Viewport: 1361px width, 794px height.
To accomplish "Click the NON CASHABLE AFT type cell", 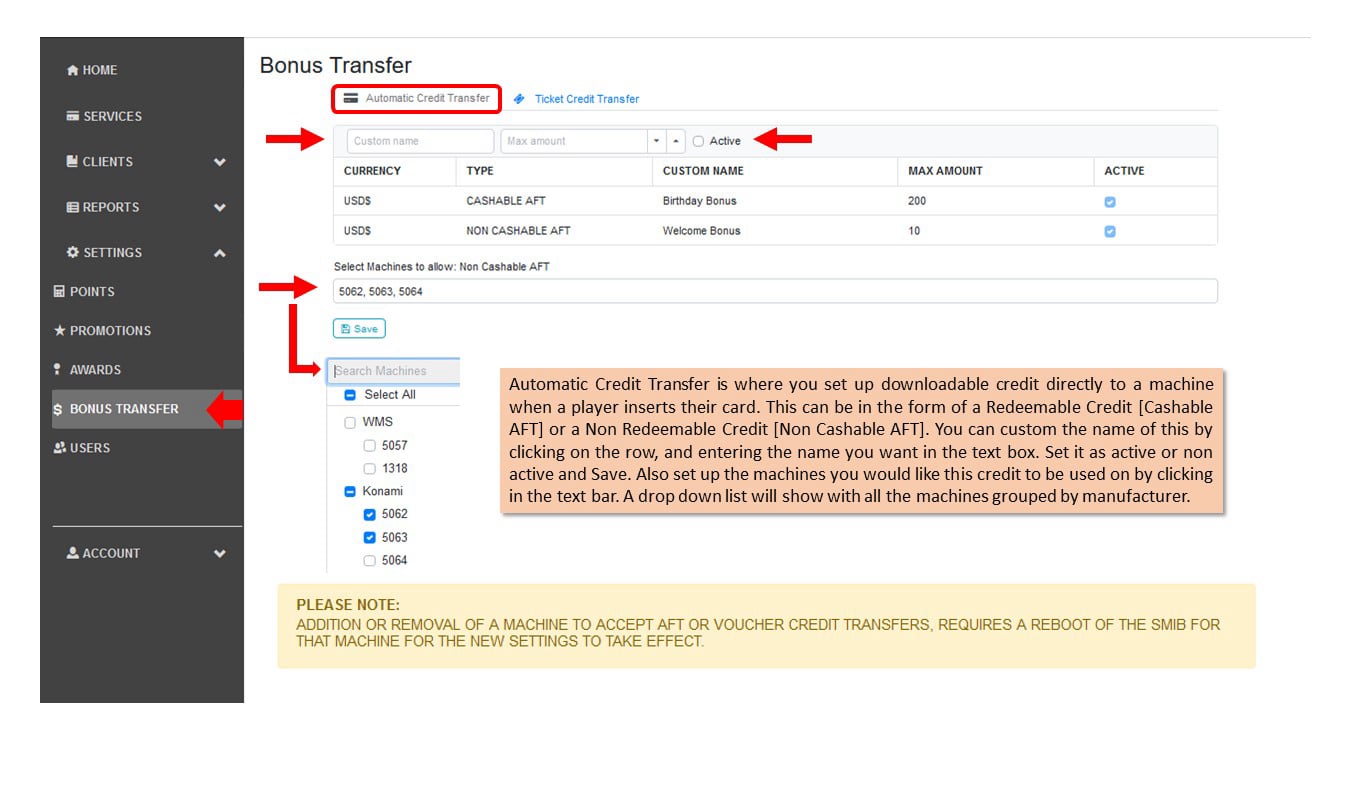I will point(518,231).
